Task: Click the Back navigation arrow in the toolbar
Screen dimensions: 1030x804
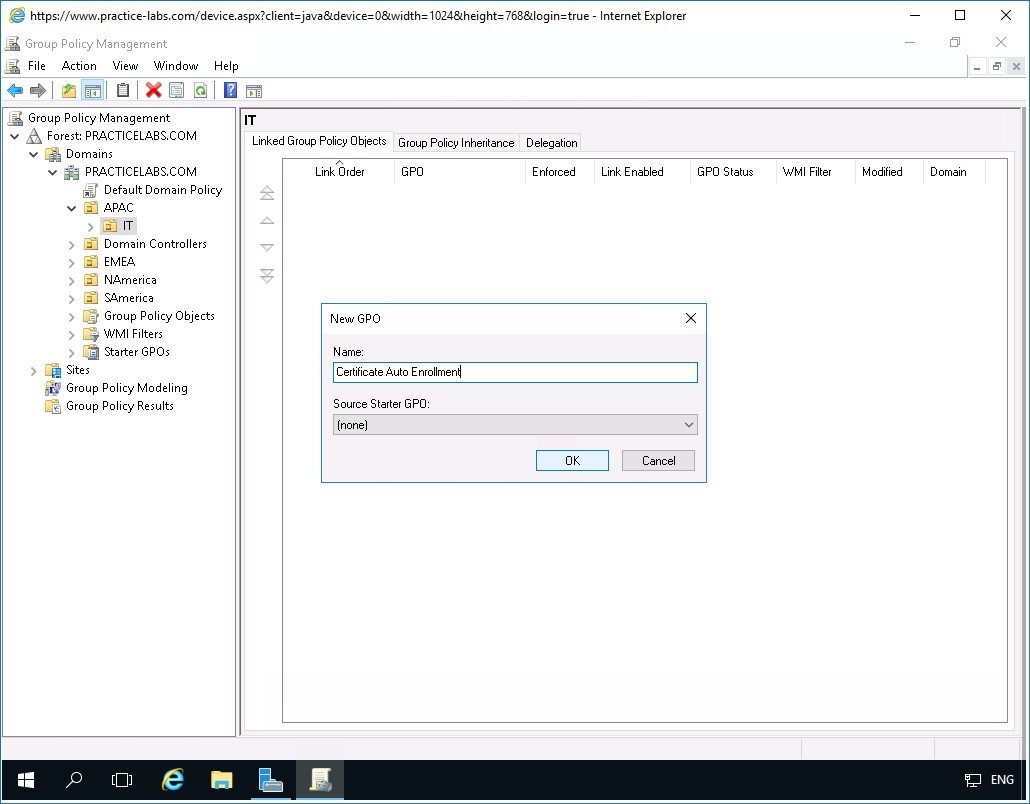Action: click(15, 90)
